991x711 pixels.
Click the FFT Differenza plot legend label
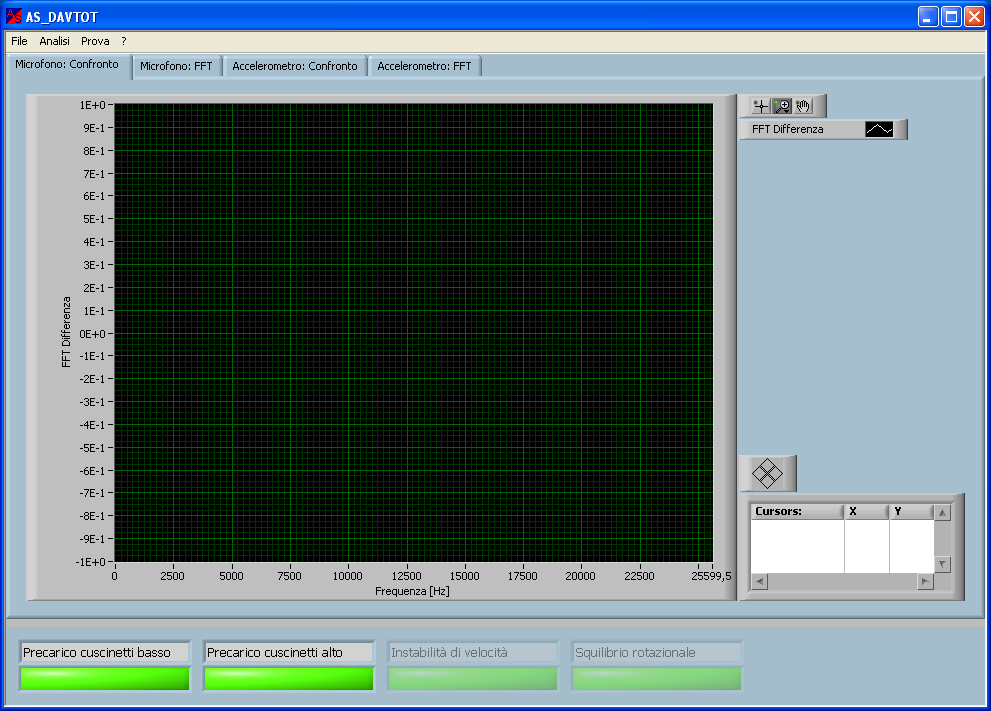788,130
